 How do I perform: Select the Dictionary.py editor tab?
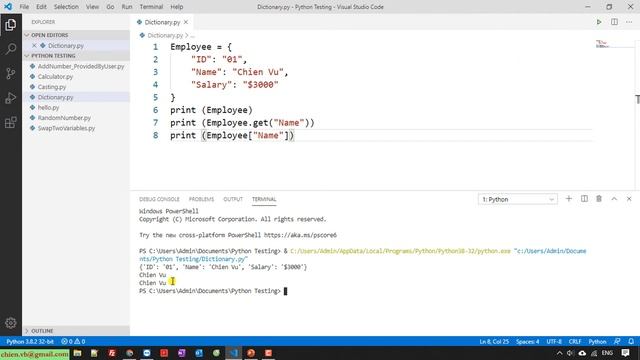tap(162, 22)
